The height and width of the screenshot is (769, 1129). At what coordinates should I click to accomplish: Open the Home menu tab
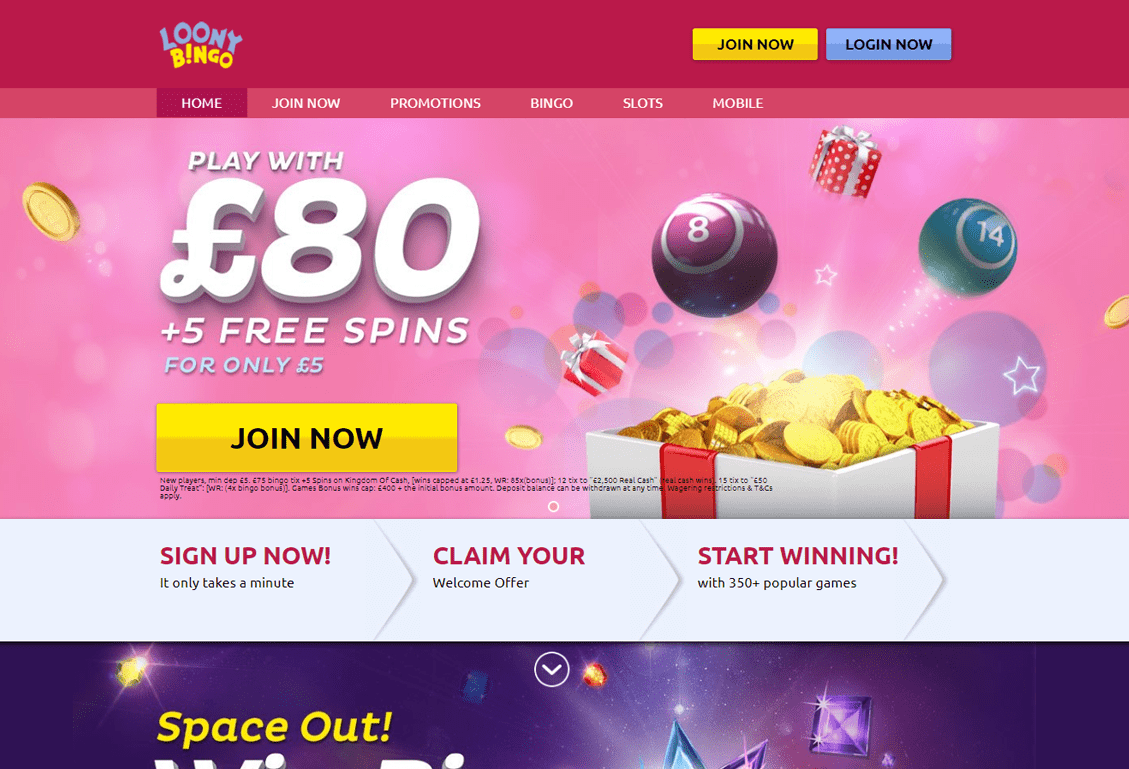pos(202,103)
